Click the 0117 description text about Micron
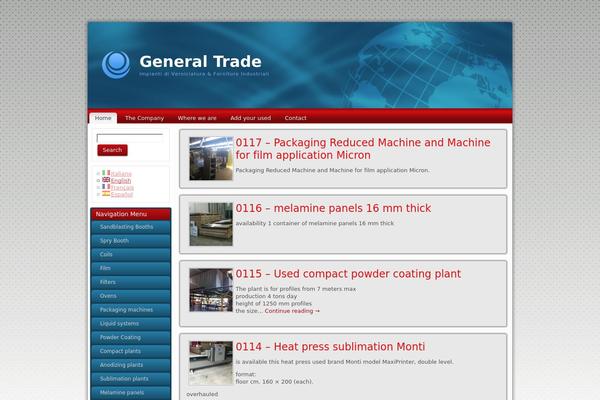Image resolution: width=600 pixels, height=400 pixels. 333,170
